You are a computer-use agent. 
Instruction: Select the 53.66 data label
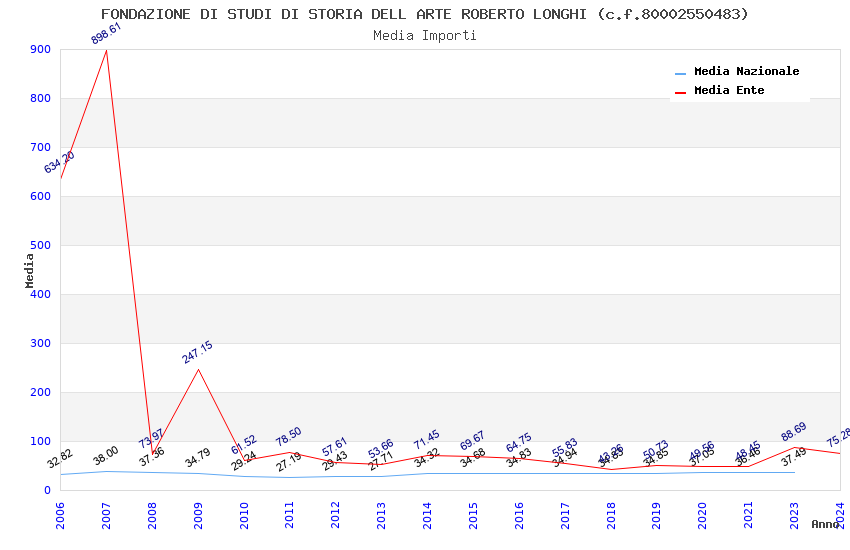381,449
